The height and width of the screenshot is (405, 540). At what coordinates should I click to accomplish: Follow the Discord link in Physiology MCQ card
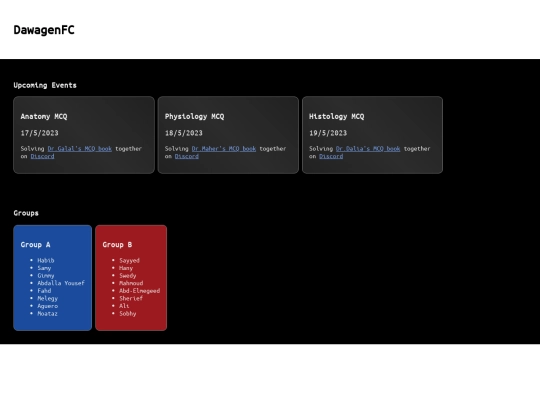[x=187, y=156]
